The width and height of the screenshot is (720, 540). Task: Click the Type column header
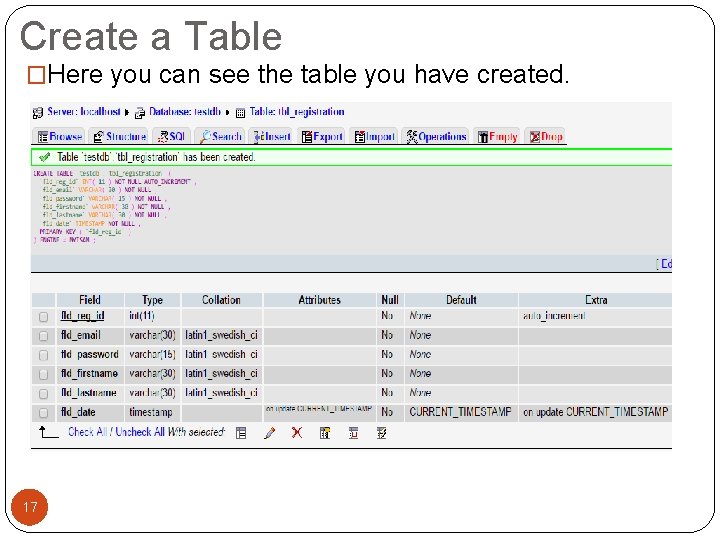[x=152, y=300]
